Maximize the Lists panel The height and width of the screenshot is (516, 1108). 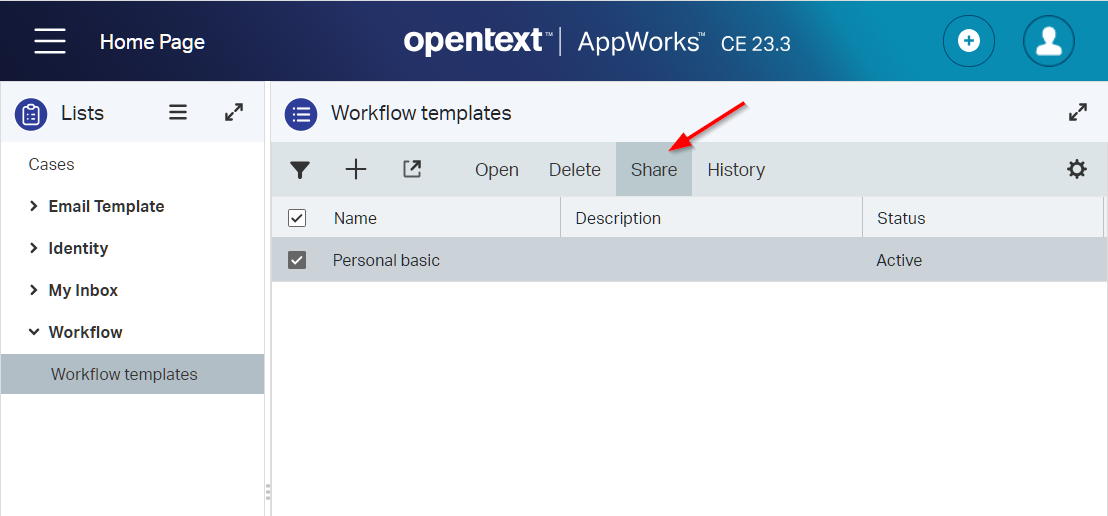(x=234, y=113)
